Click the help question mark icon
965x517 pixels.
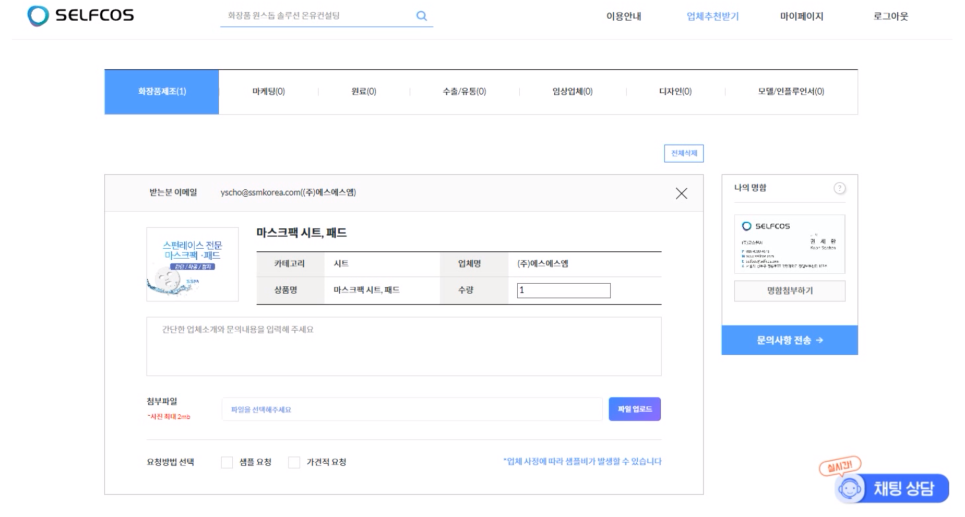click(839, 189)
